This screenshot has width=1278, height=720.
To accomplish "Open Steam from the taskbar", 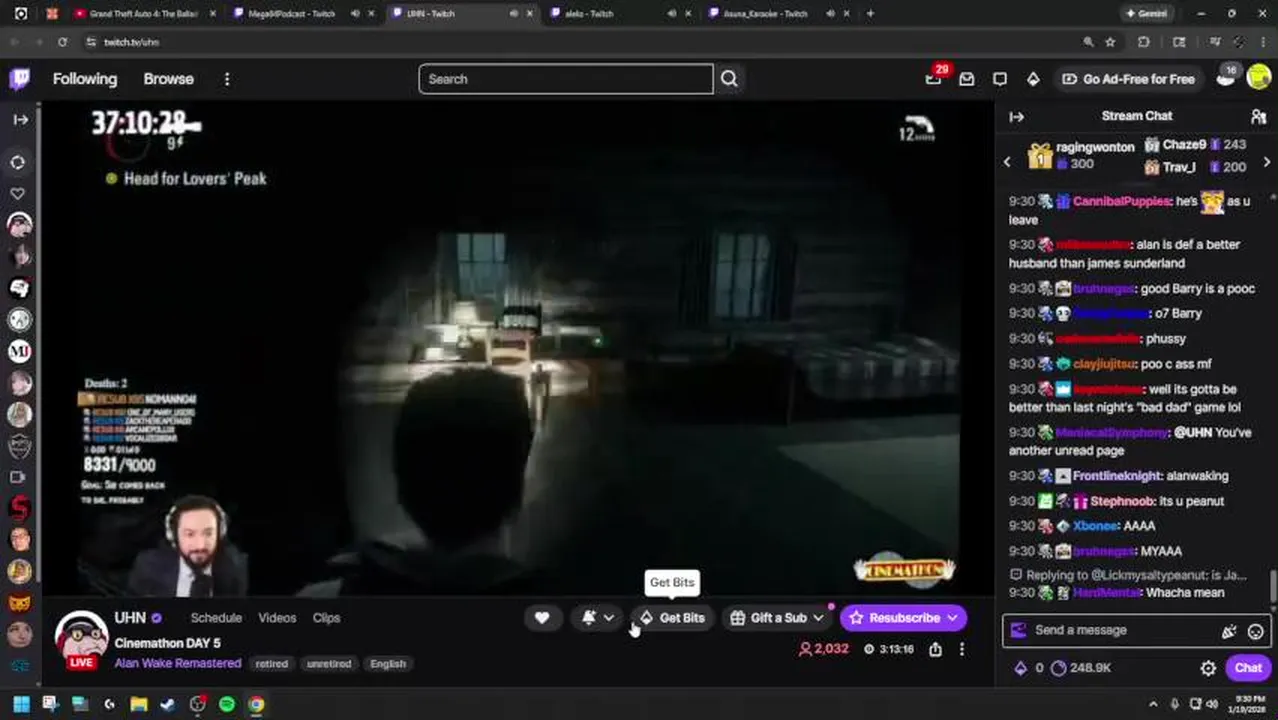I will pyautogui.click(x=168, y=704).
